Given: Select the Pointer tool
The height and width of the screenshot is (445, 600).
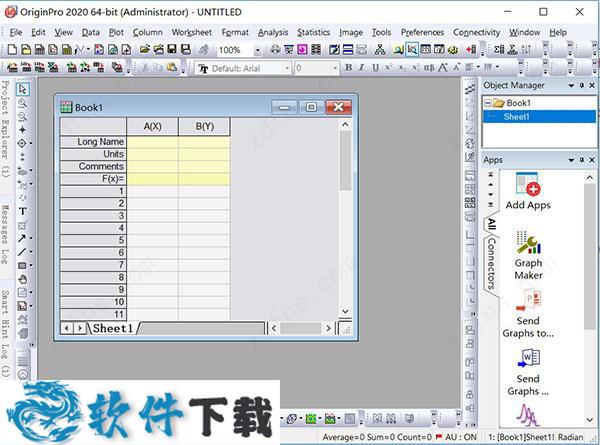Looking at the screenshot, I should click(23, 89).
